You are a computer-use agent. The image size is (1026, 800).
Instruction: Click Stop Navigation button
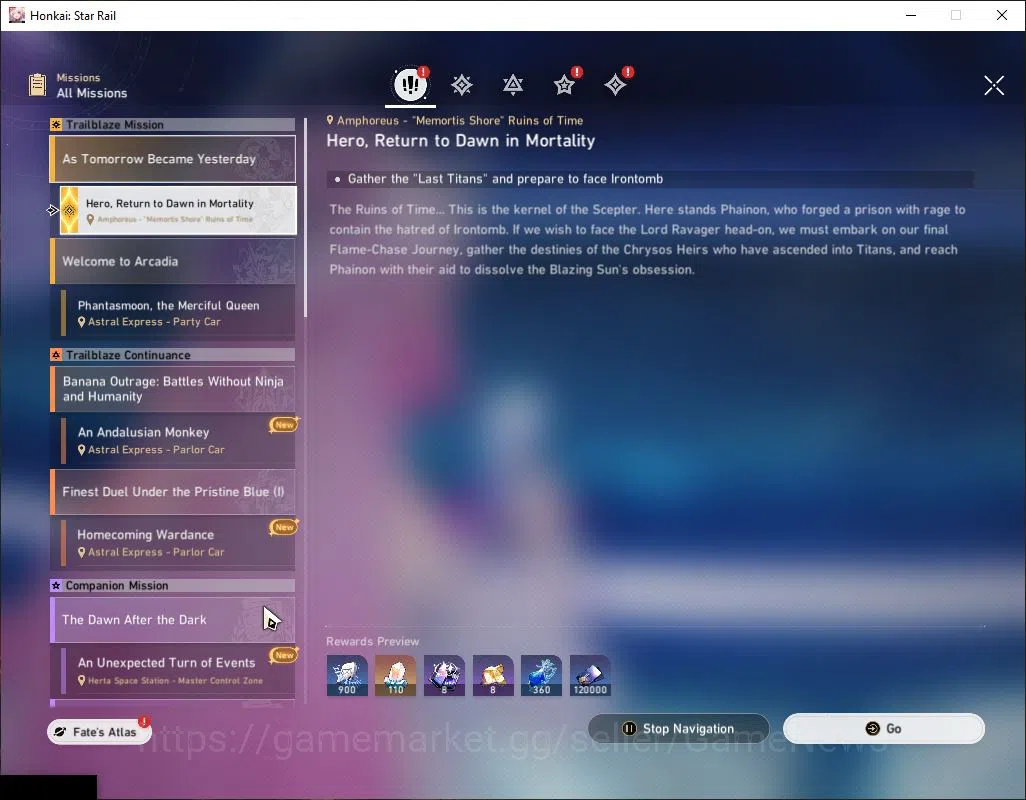pyautogui.click(x=679, y=728)
